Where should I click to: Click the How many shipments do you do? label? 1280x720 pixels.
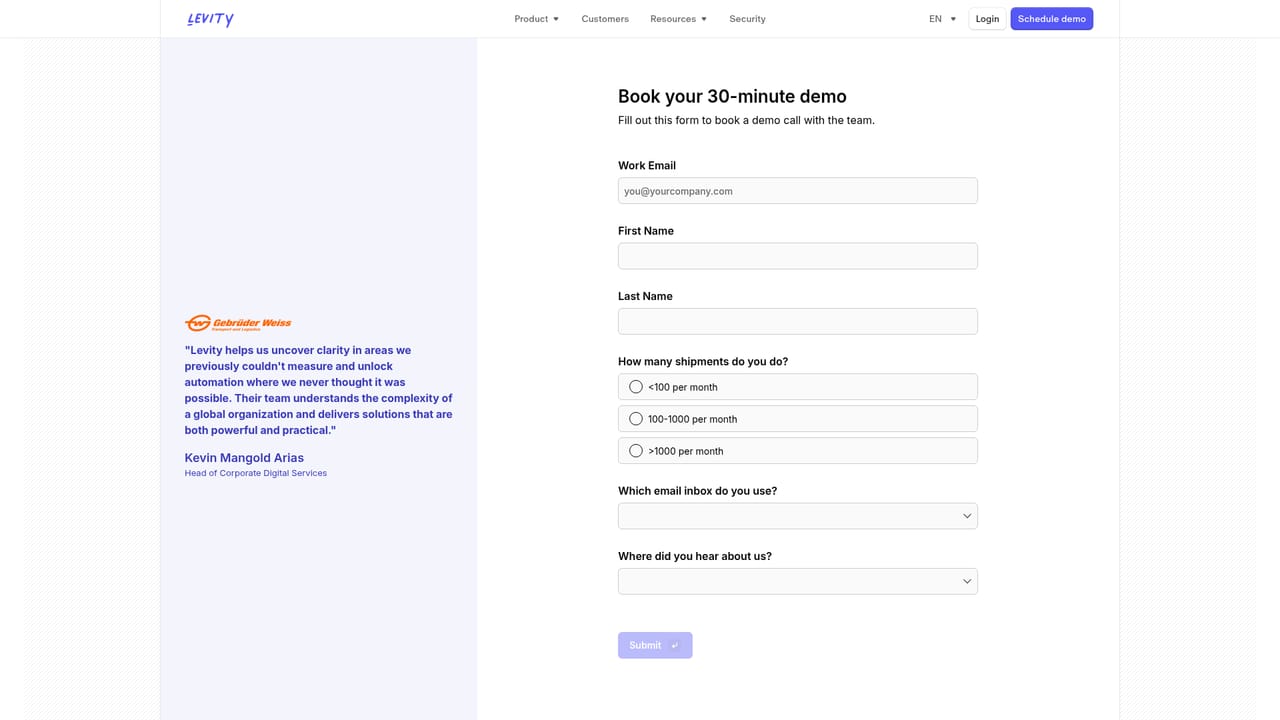coord(703,361)
